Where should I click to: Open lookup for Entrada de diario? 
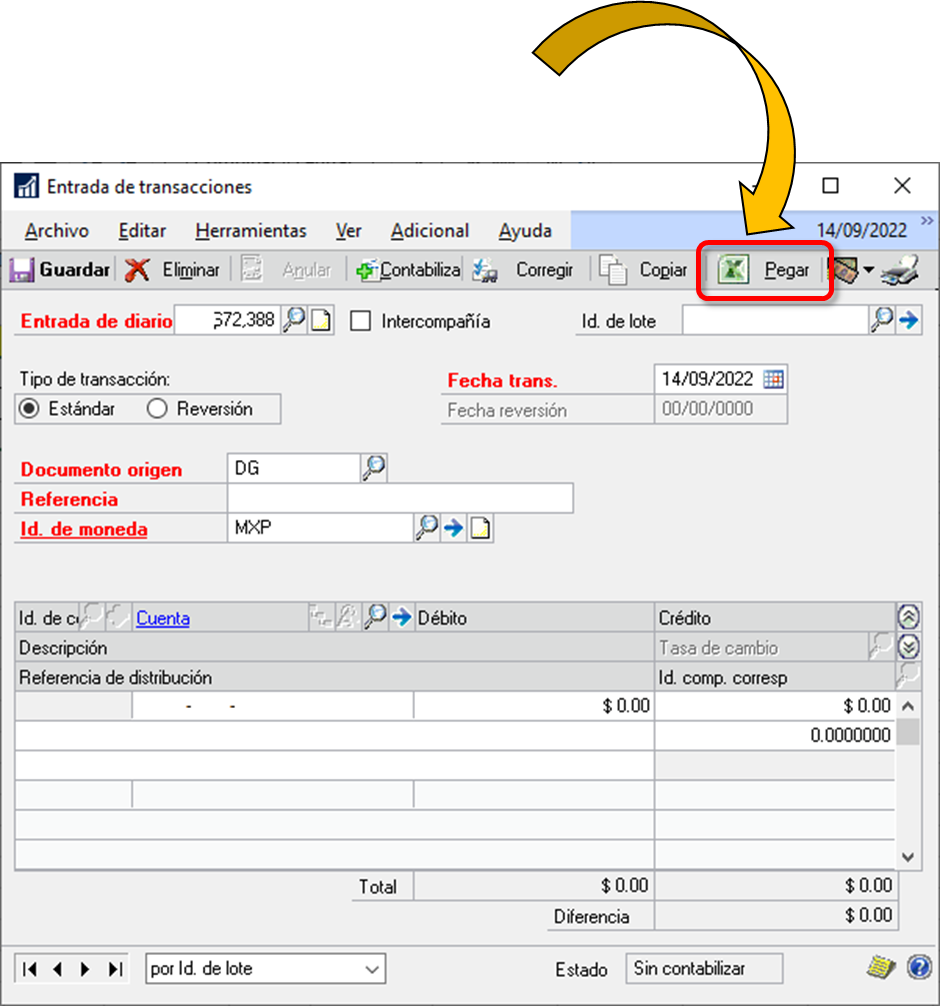(x=295, y=320)
